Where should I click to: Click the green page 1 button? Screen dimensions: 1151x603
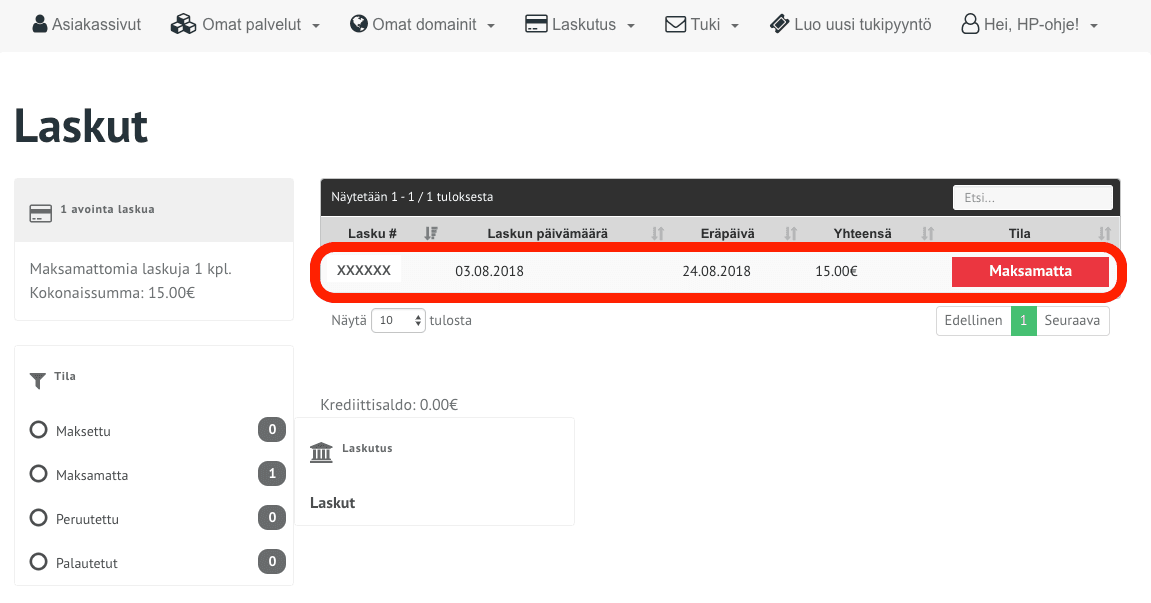click(1023, 321)
